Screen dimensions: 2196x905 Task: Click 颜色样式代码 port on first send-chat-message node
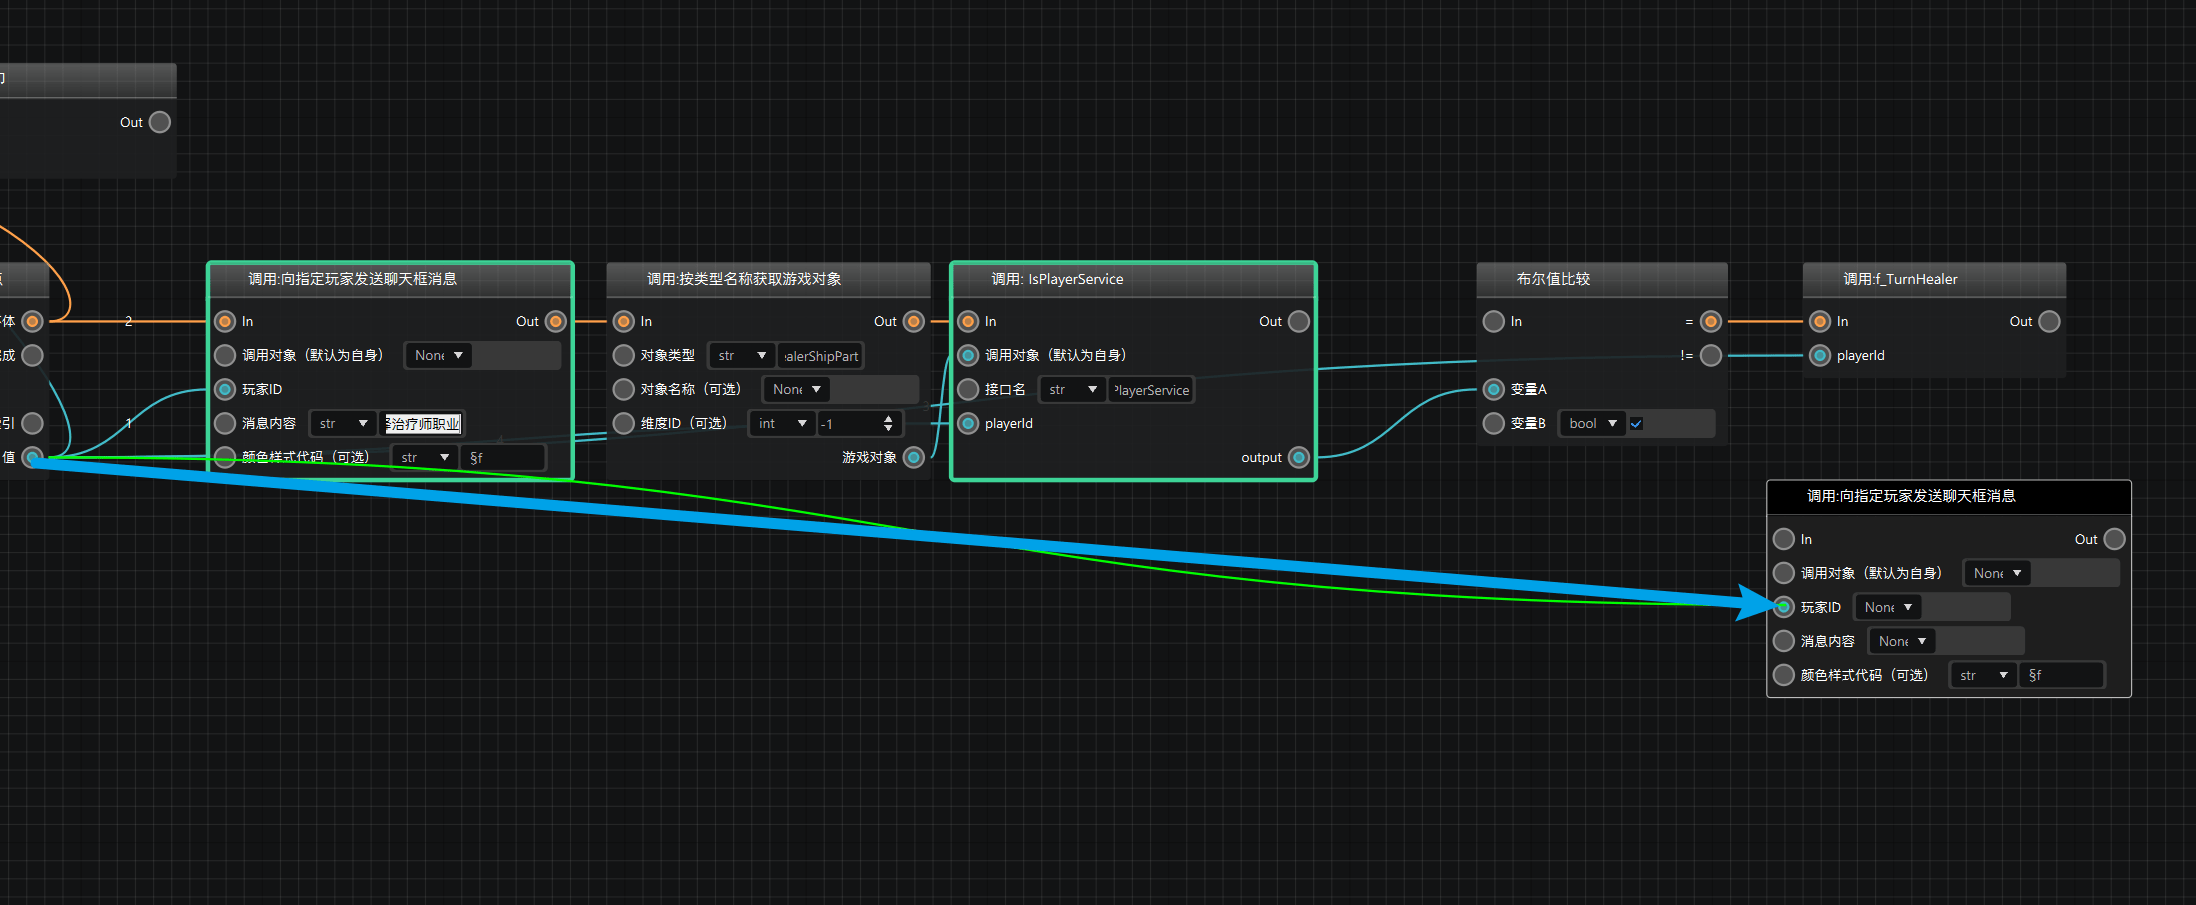225,457
